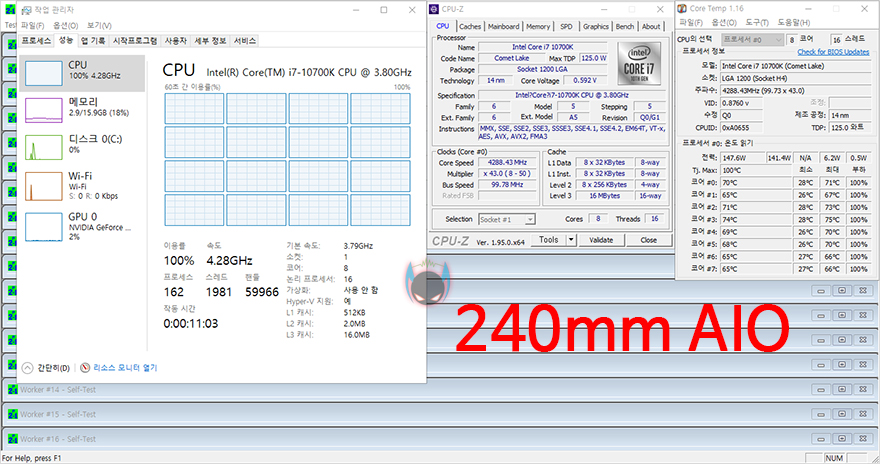The image size is (880, 464).
Task: Click the 코어 #3 temperature value 74°C
Action: coord(756,220)
